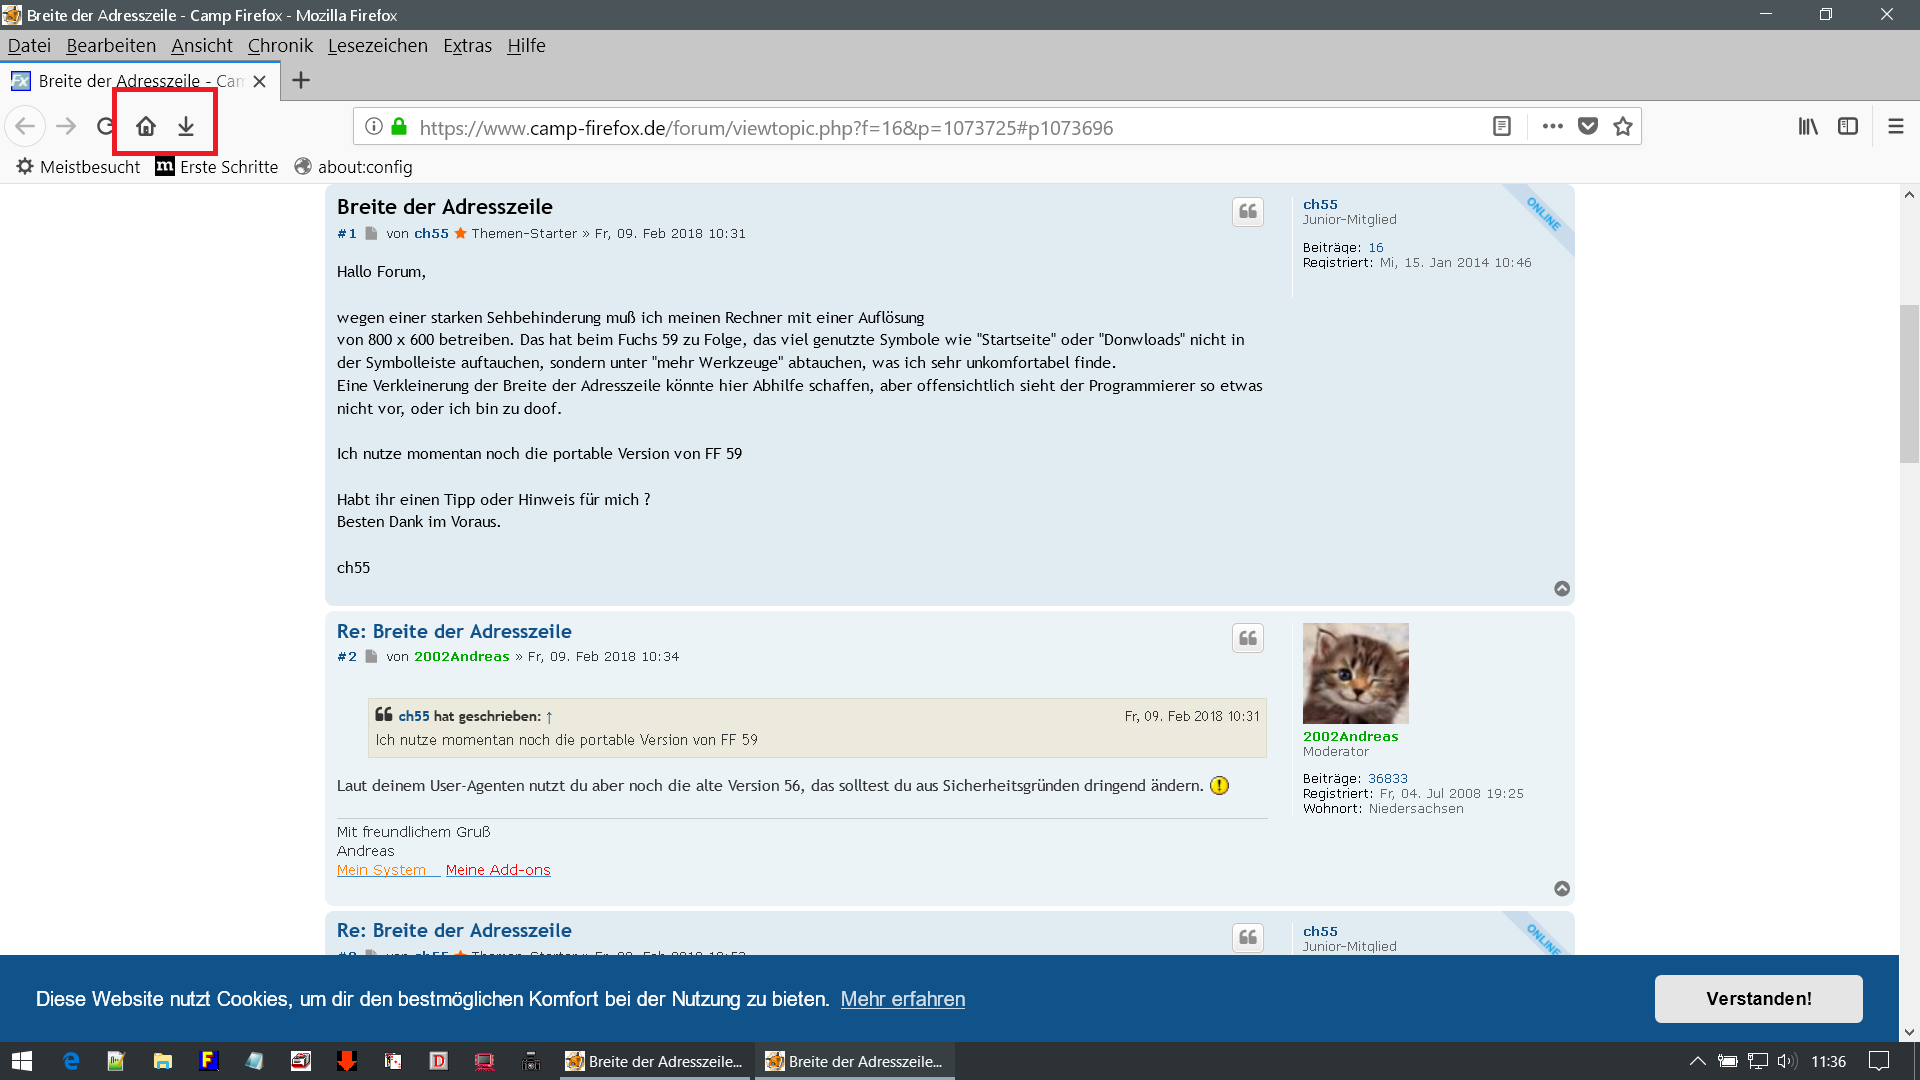Click the Verstanden! cookie button

[1758, 998]
